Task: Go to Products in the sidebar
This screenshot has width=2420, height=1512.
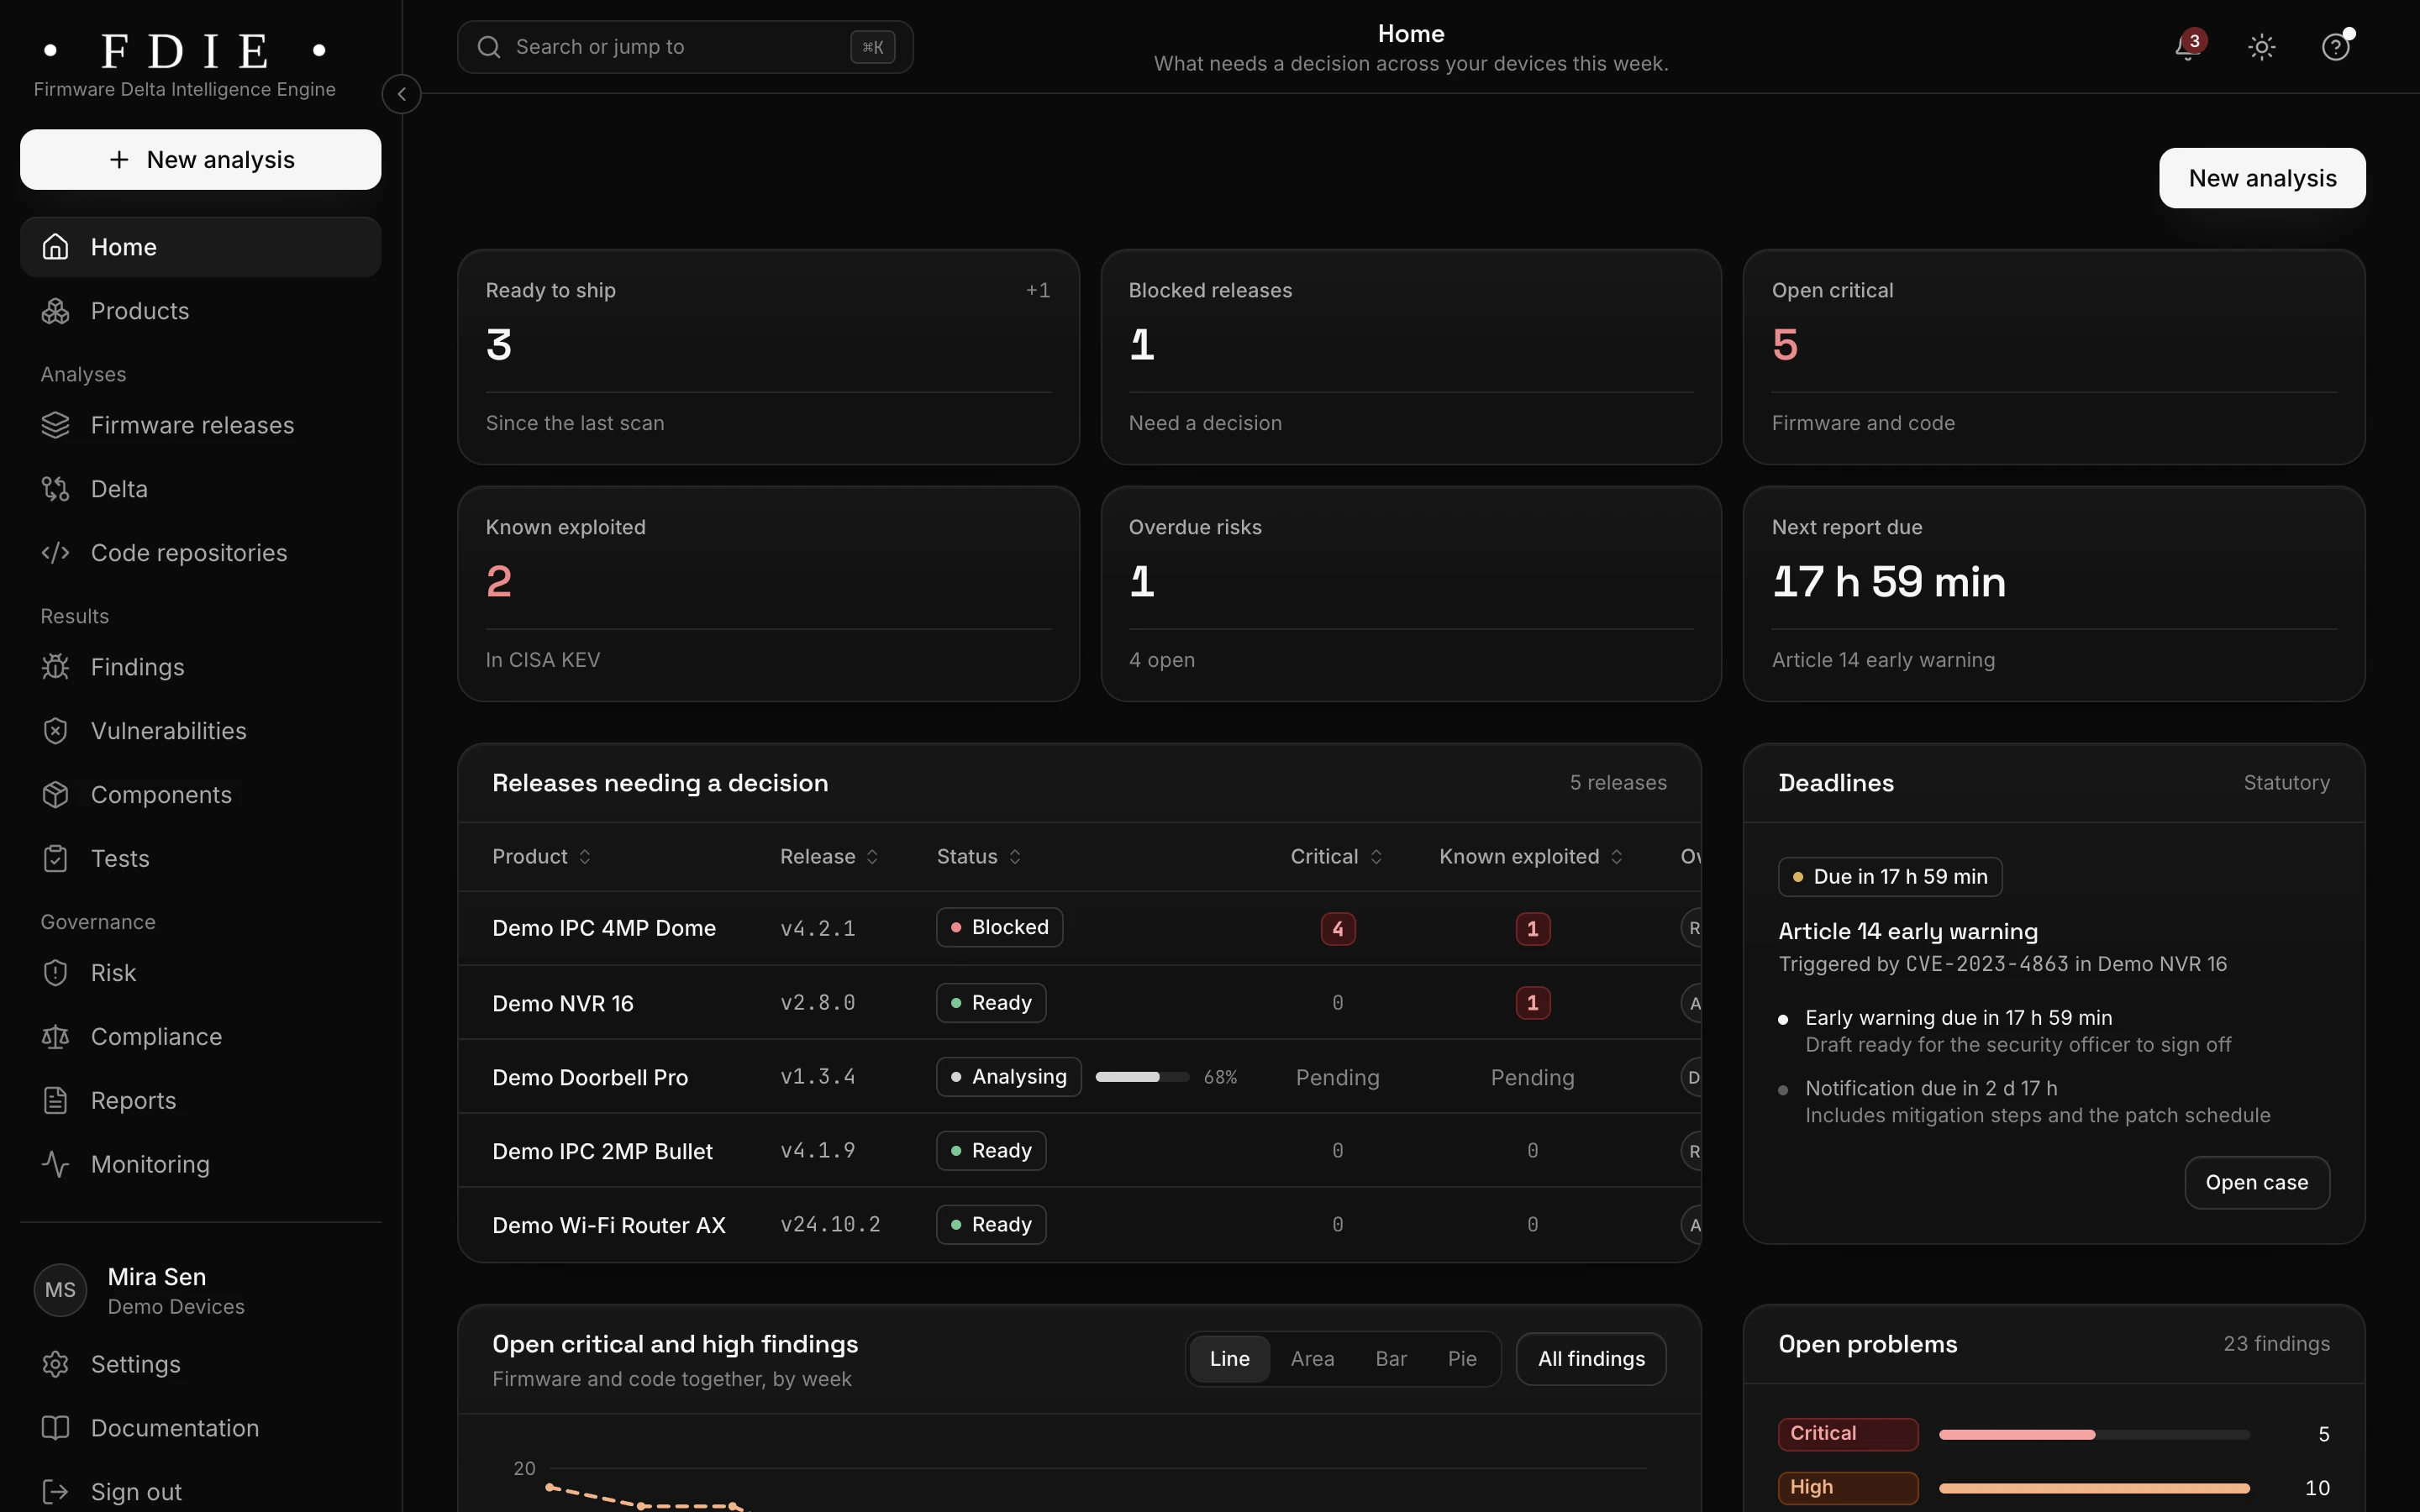Action: 200,311
